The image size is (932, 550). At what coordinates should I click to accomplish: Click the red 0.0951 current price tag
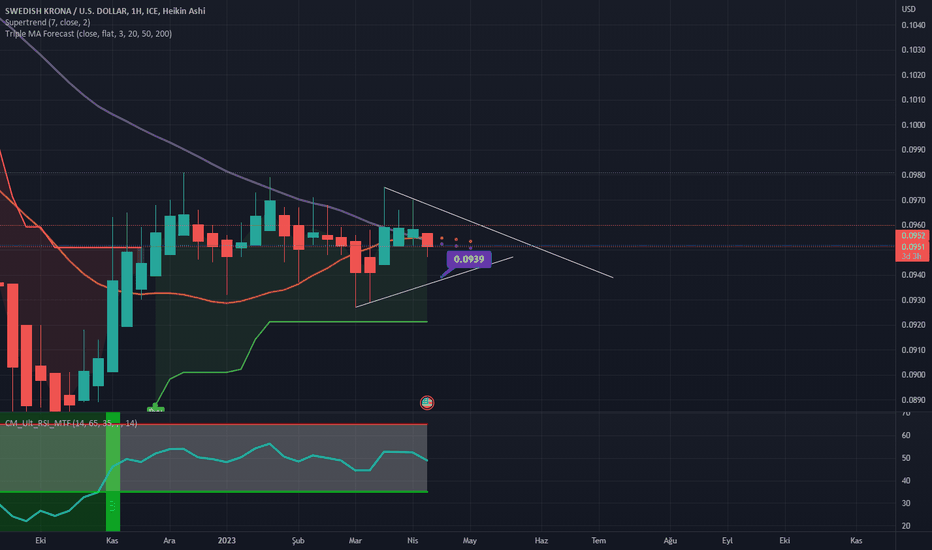(912, 247)
